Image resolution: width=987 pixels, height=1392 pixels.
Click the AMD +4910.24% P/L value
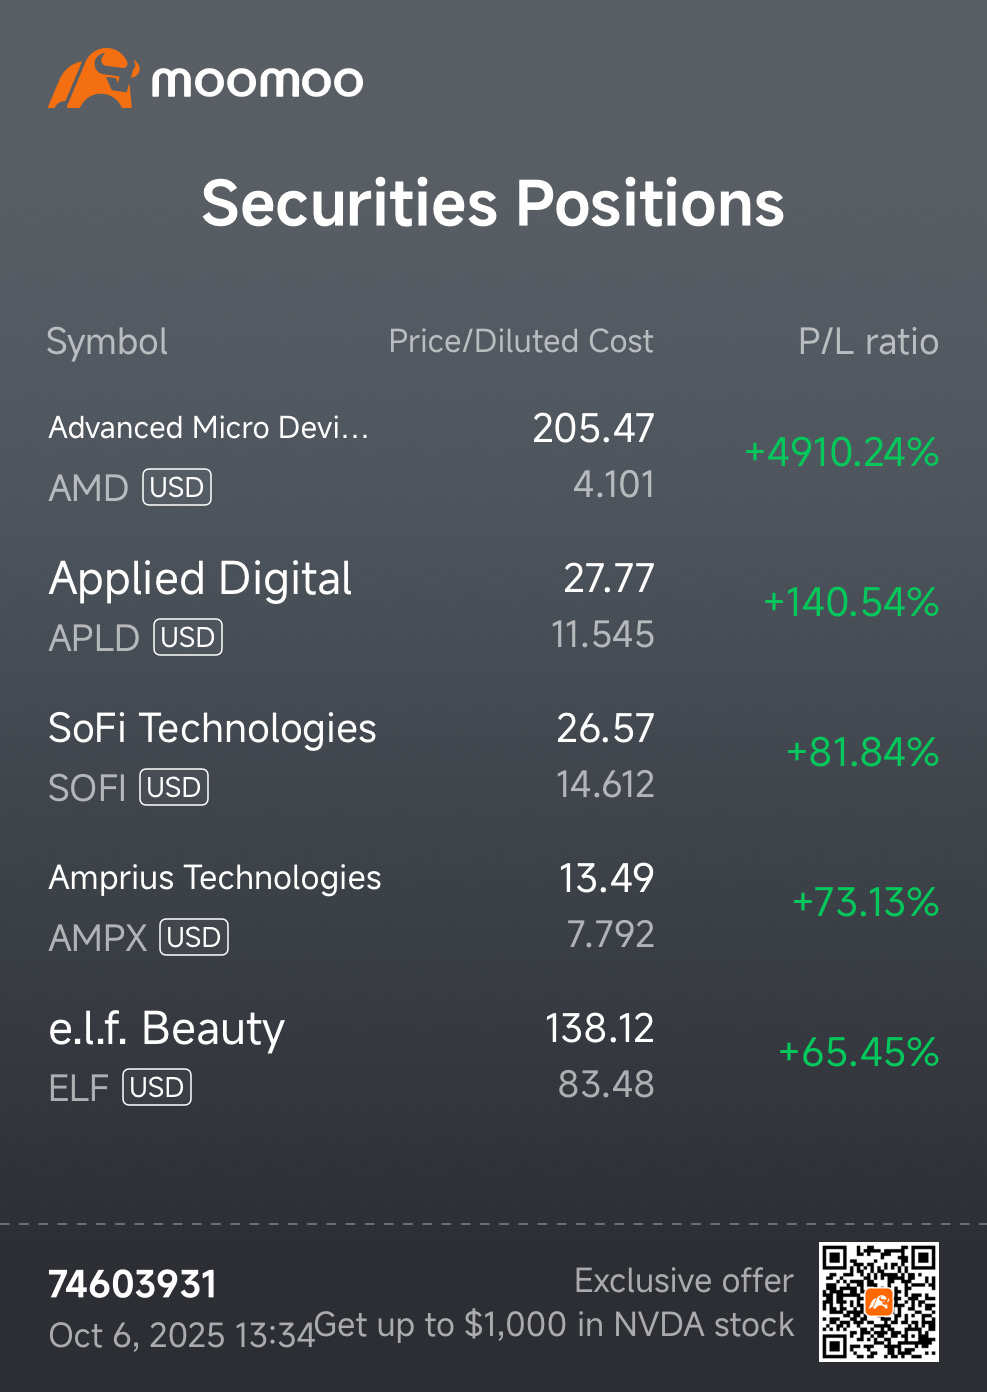point(841,453)
